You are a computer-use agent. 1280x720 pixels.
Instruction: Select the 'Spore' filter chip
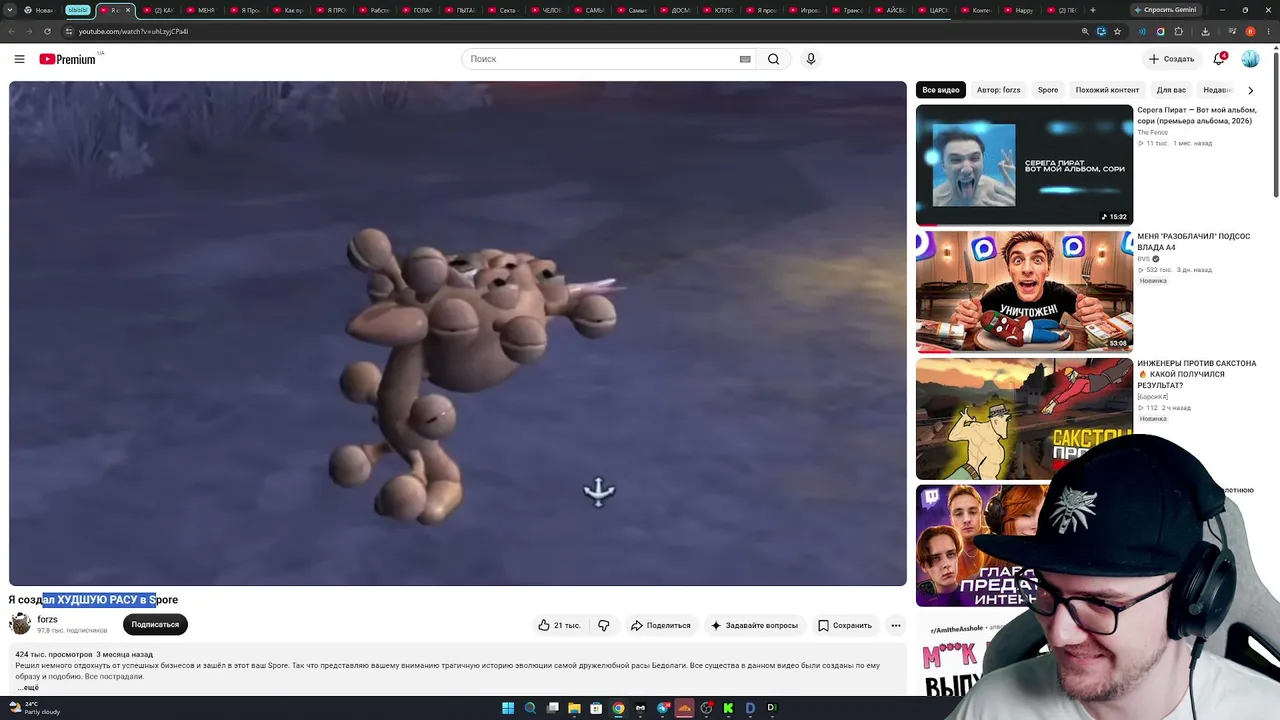[x=1048, y=90]
